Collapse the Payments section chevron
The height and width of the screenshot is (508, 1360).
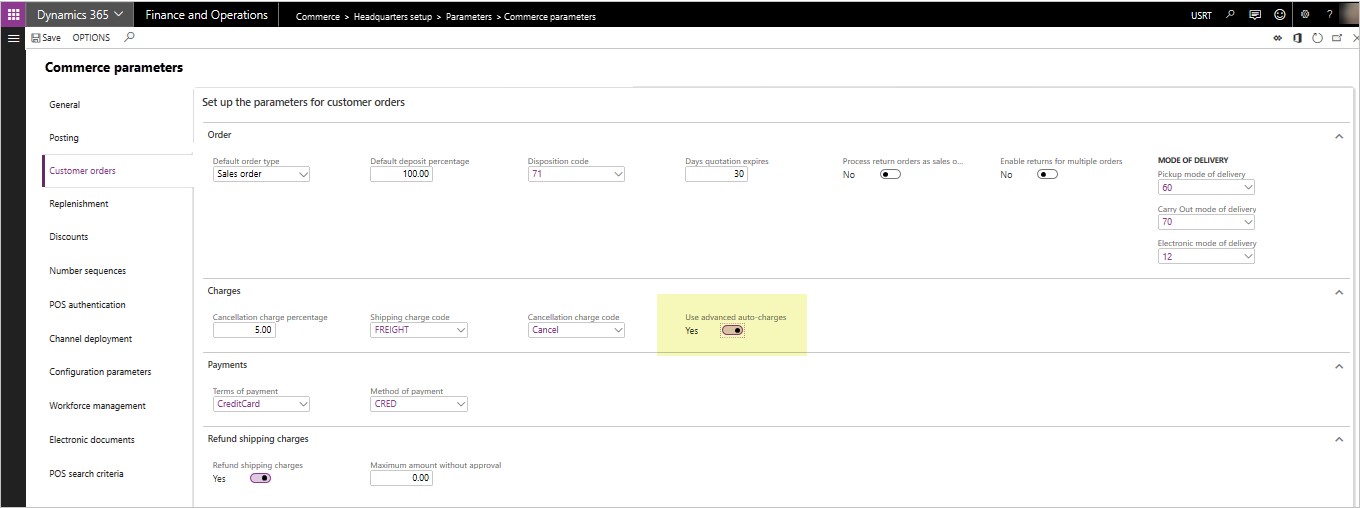point(1340,366)
